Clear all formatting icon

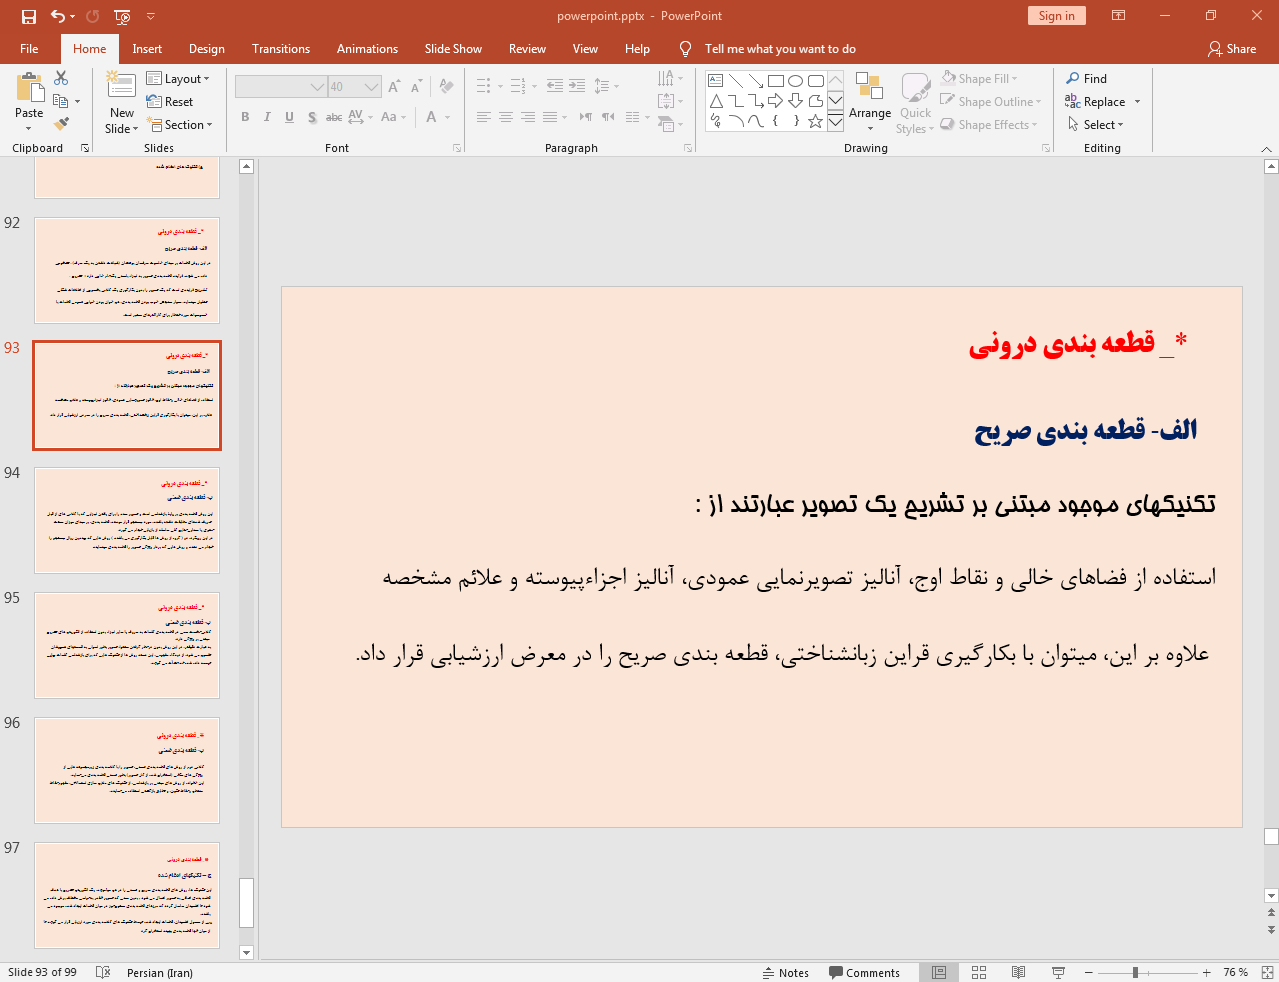pyautogui.click(x=446, y=87)
